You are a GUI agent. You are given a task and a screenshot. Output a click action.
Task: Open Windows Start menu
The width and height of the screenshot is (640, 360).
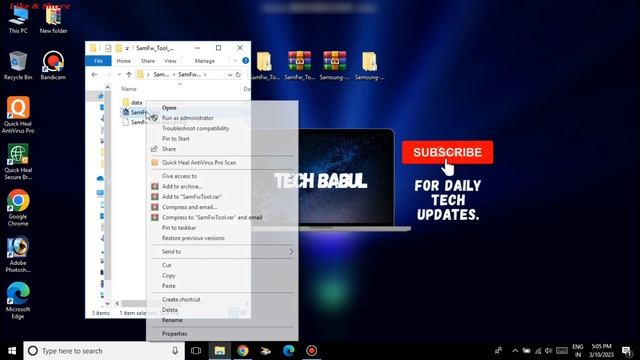click(x=12, y=351)
